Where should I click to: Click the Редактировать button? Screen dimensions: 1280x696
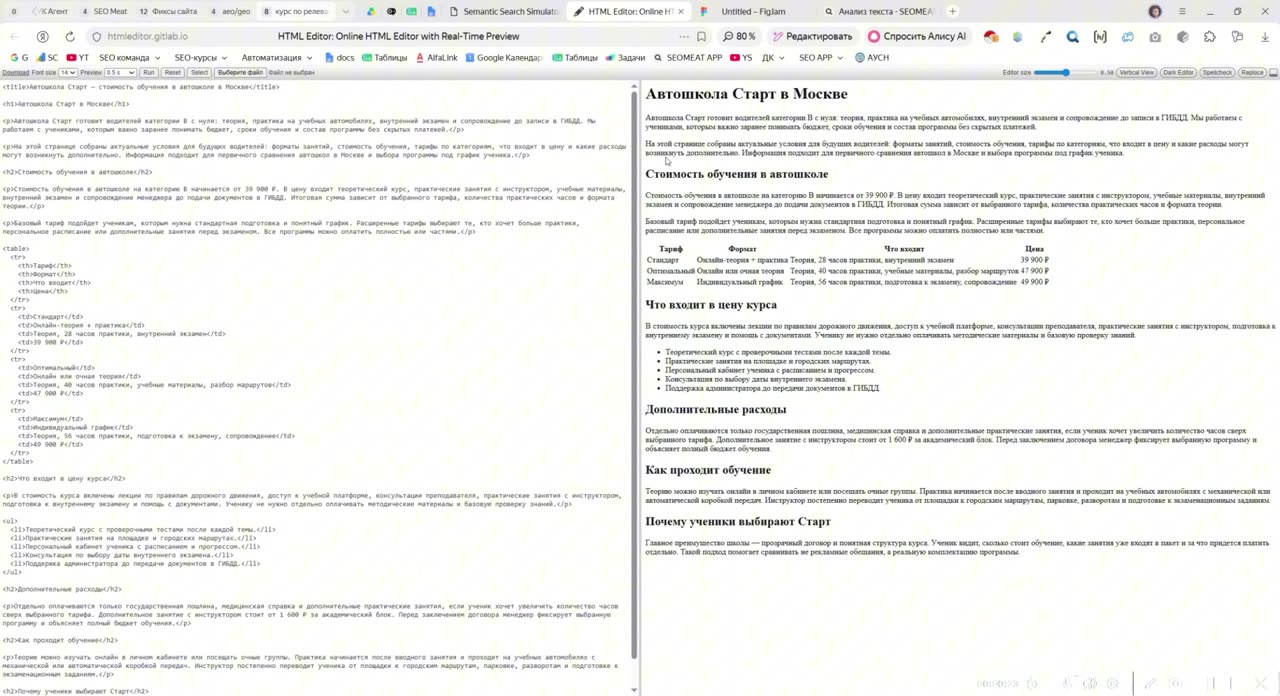[x=813, y=36]
